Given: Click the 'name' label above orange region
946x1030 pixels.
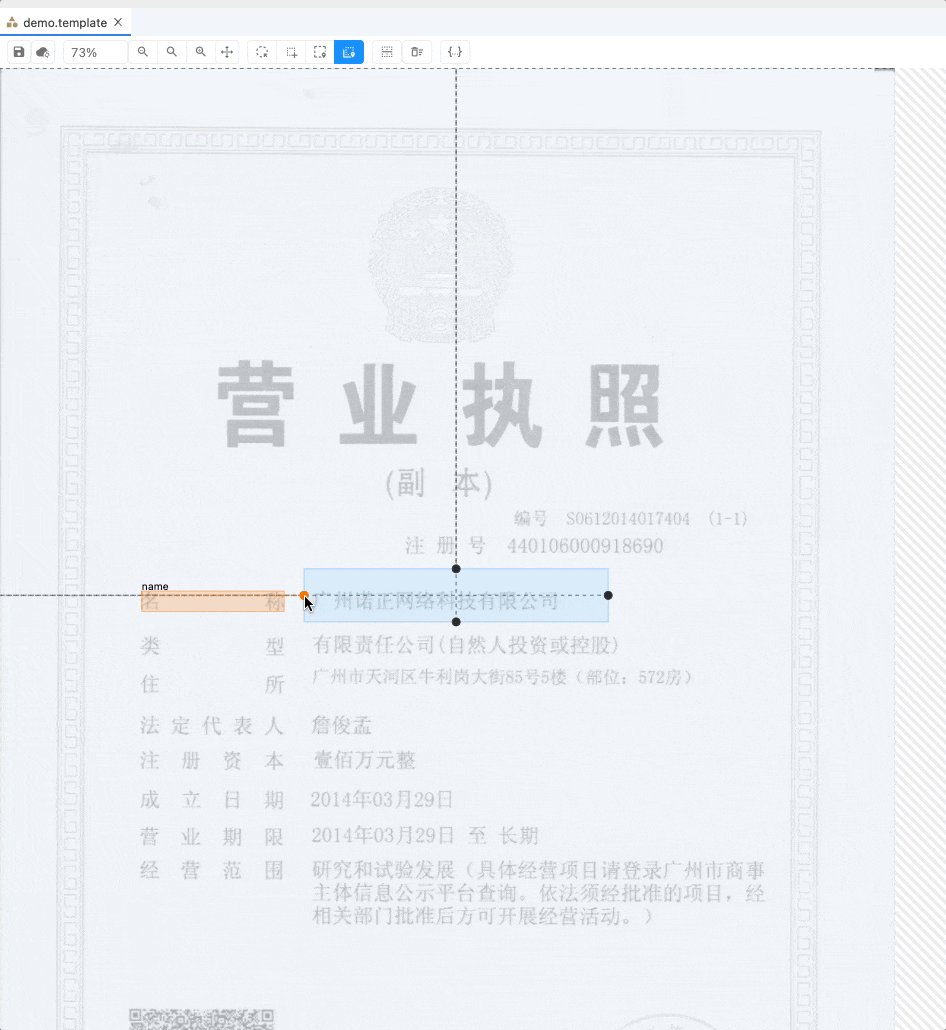Looking at the screenshot, I should (155, 586).
